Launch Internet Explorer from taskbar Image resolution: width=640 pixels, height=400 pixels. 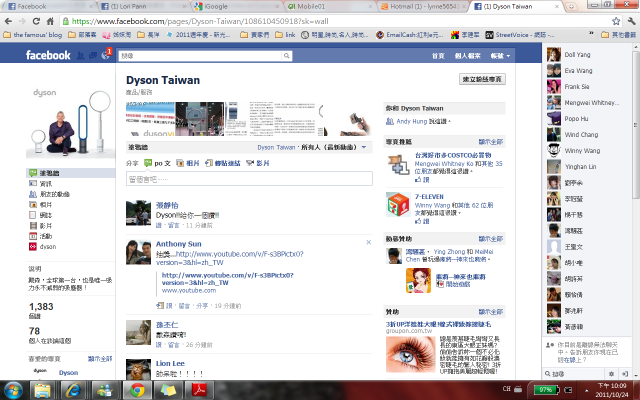(x=73, y=390)
